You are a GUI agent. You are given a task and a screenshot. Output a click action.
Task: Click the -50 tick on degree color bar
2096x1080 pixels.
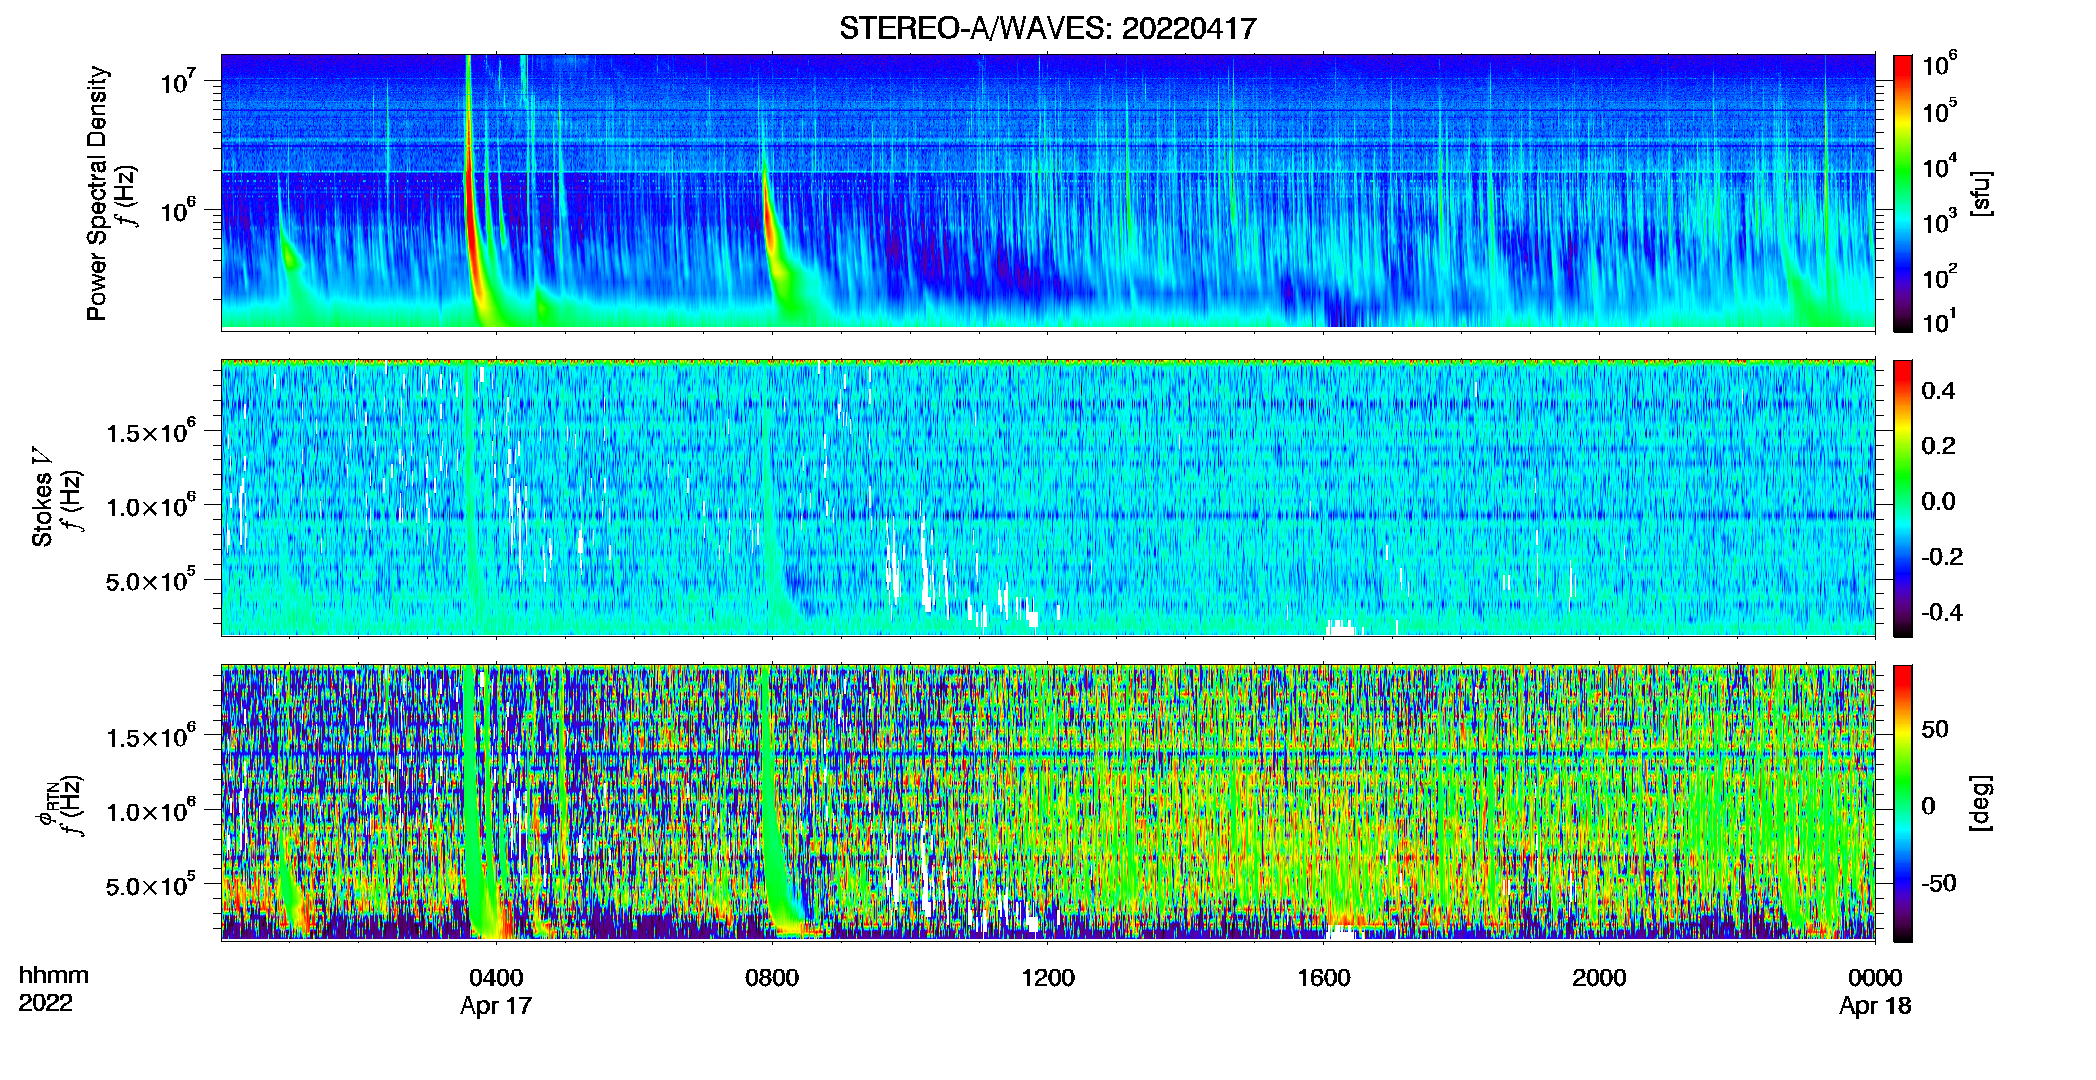(x=1939, y=884)
